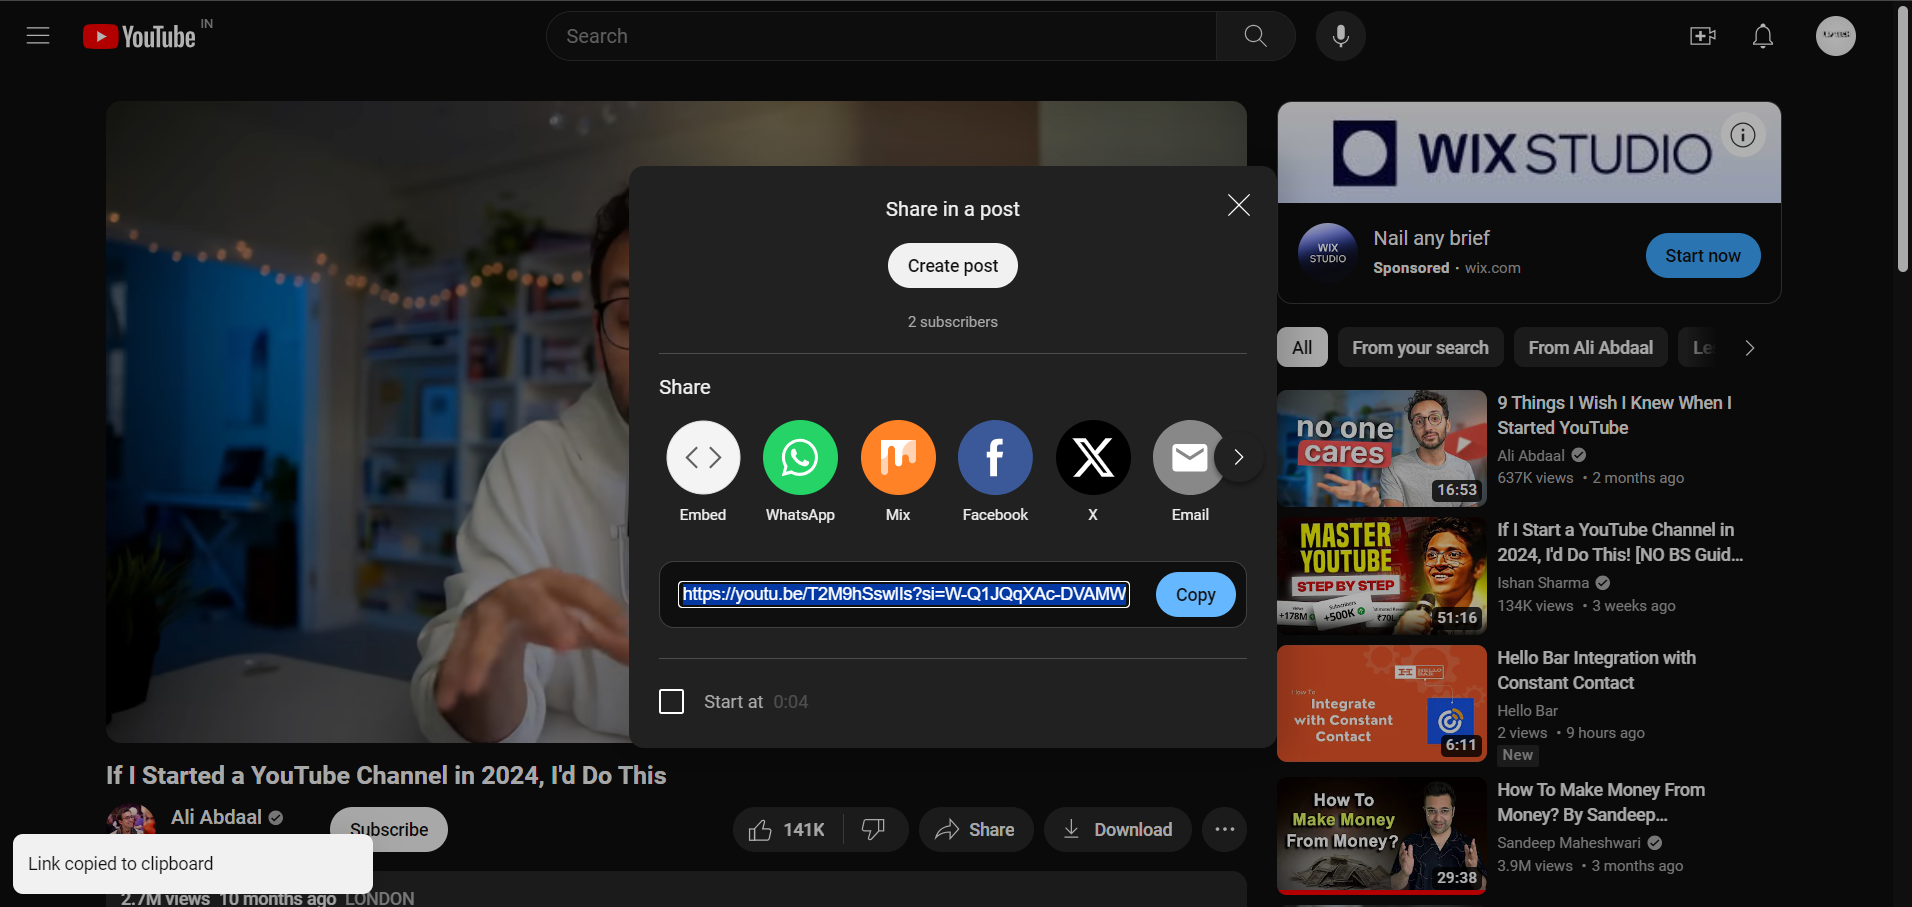This screenshot has width=1912, height=907.
Task: Click the Create post button
Action: (x=953, y=266)
